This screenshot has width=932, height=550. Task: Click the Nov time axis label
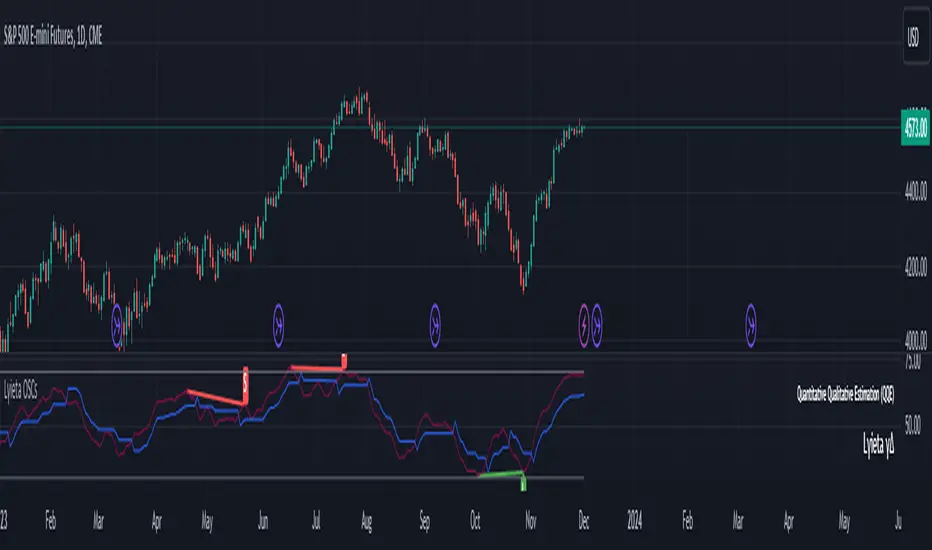click(531, 521)
